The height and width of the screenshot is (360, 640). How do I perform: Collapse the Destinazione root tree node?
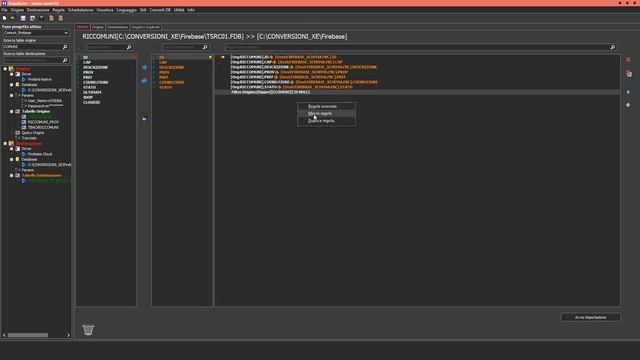click(x=5, y=144)
